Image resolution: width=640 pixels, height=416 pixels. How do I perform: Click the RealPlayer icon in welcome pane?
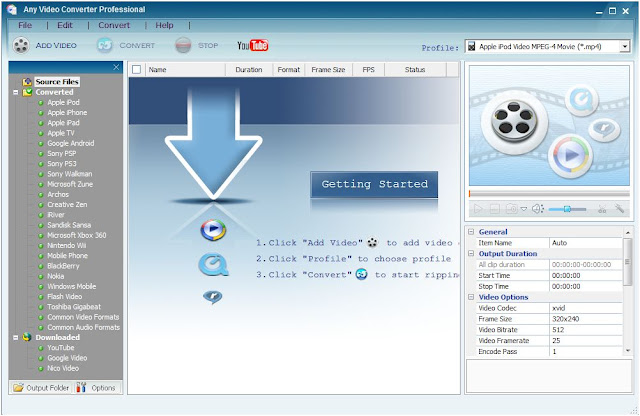click(213, 297)
